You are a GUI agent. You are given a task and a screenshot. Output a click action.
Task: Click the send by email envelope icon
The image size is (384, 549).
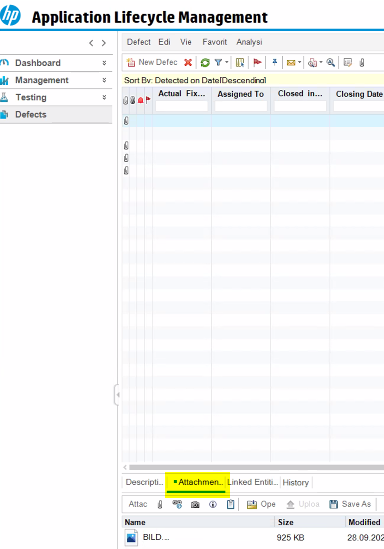[291, 63]
